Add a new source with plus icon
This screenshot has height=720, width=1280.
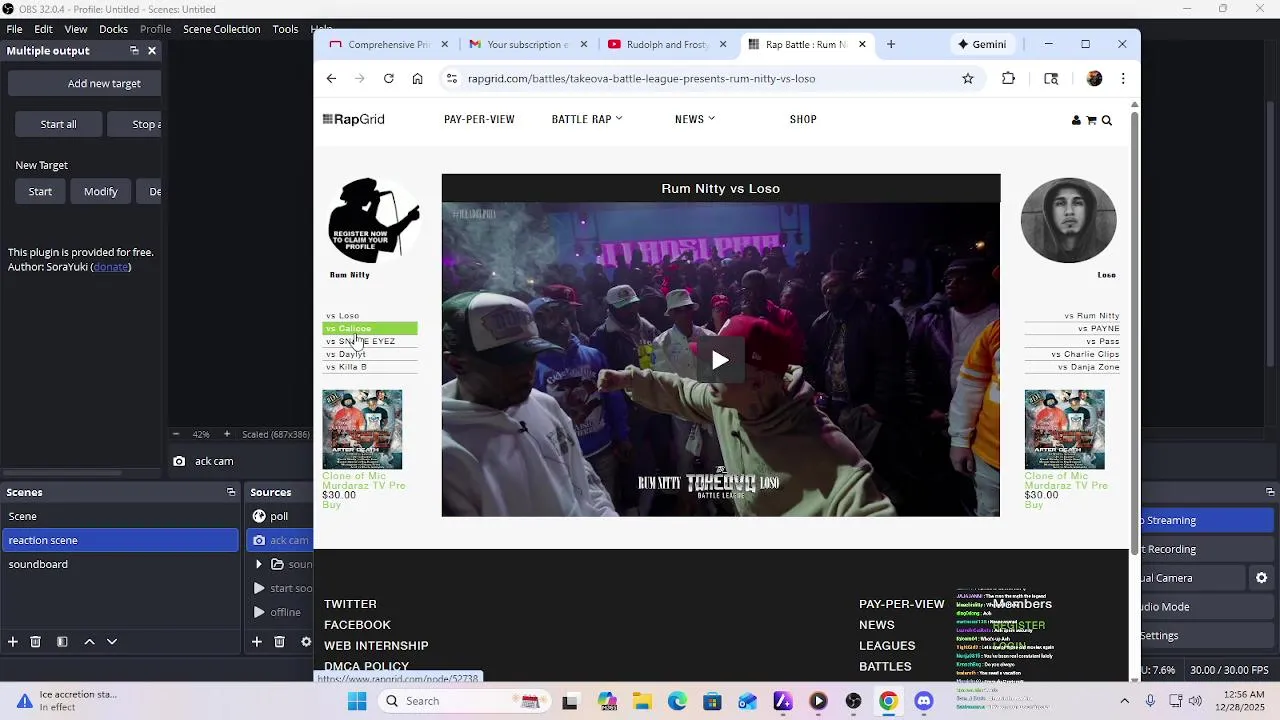coord(257,642)
